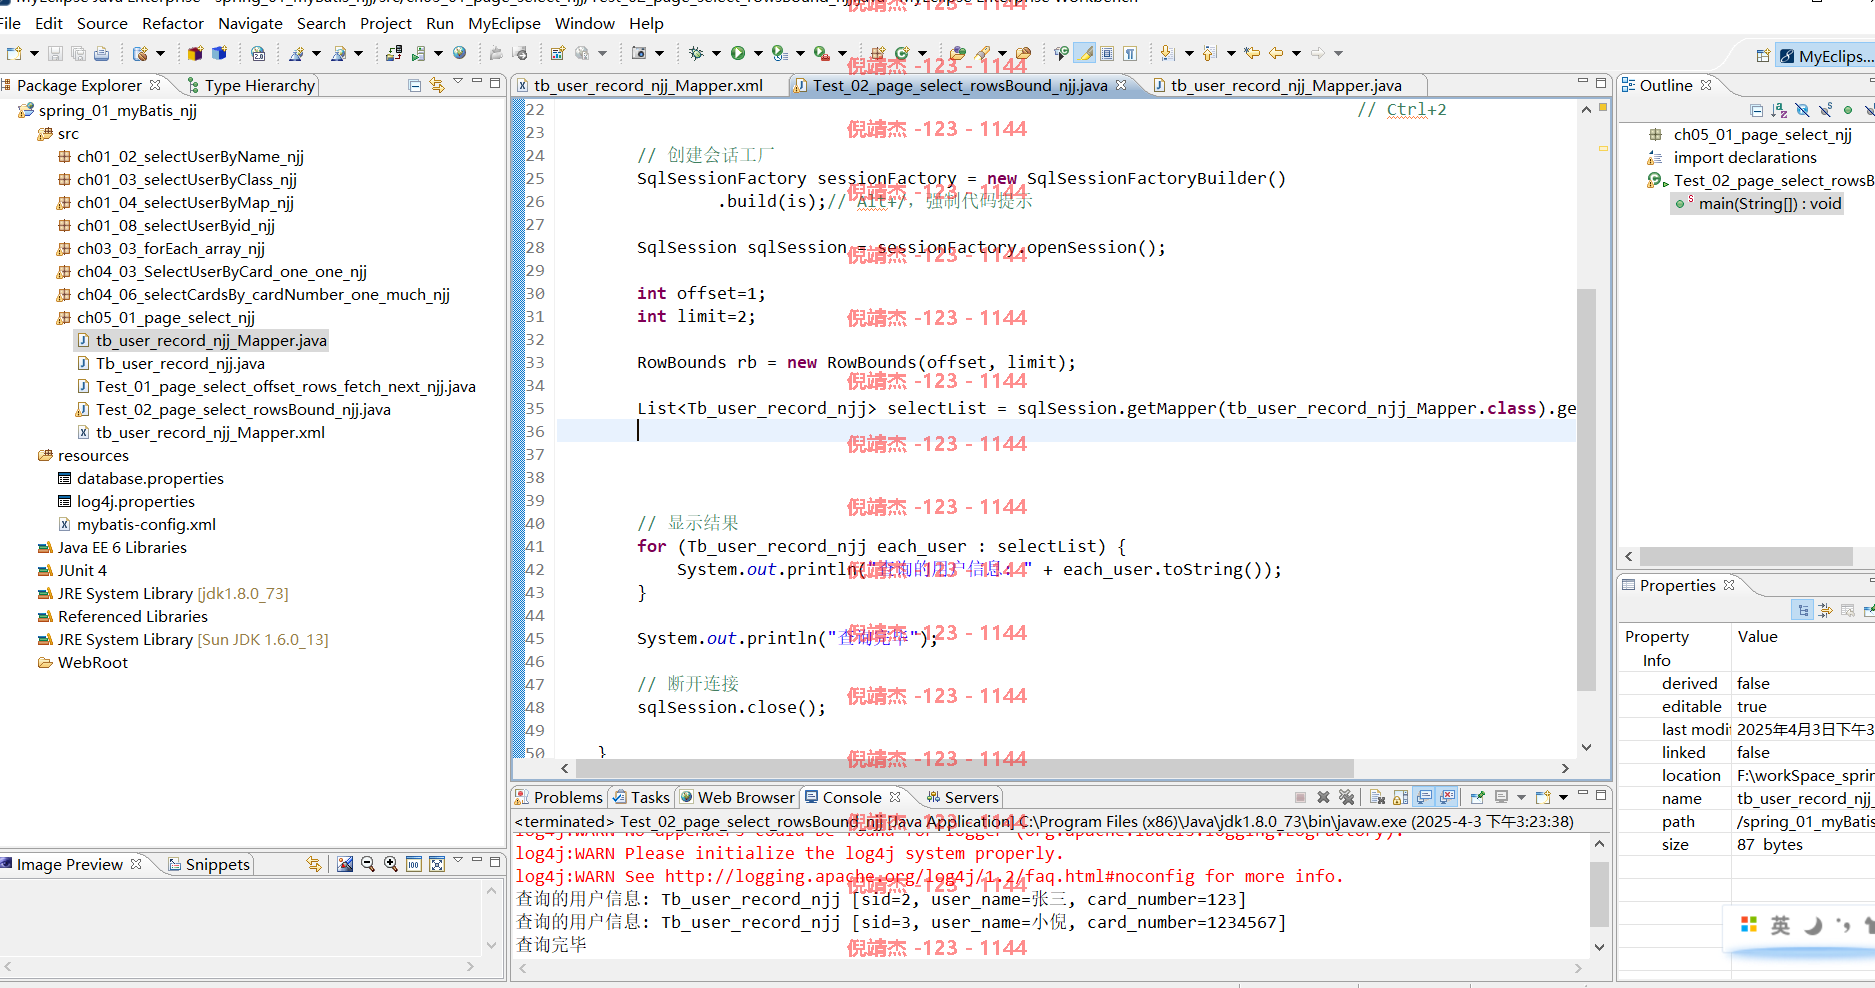This screenshot has width=1875, height=988.
Task: Open the Display Selected Console dropdown
Action: [1521, 797]
